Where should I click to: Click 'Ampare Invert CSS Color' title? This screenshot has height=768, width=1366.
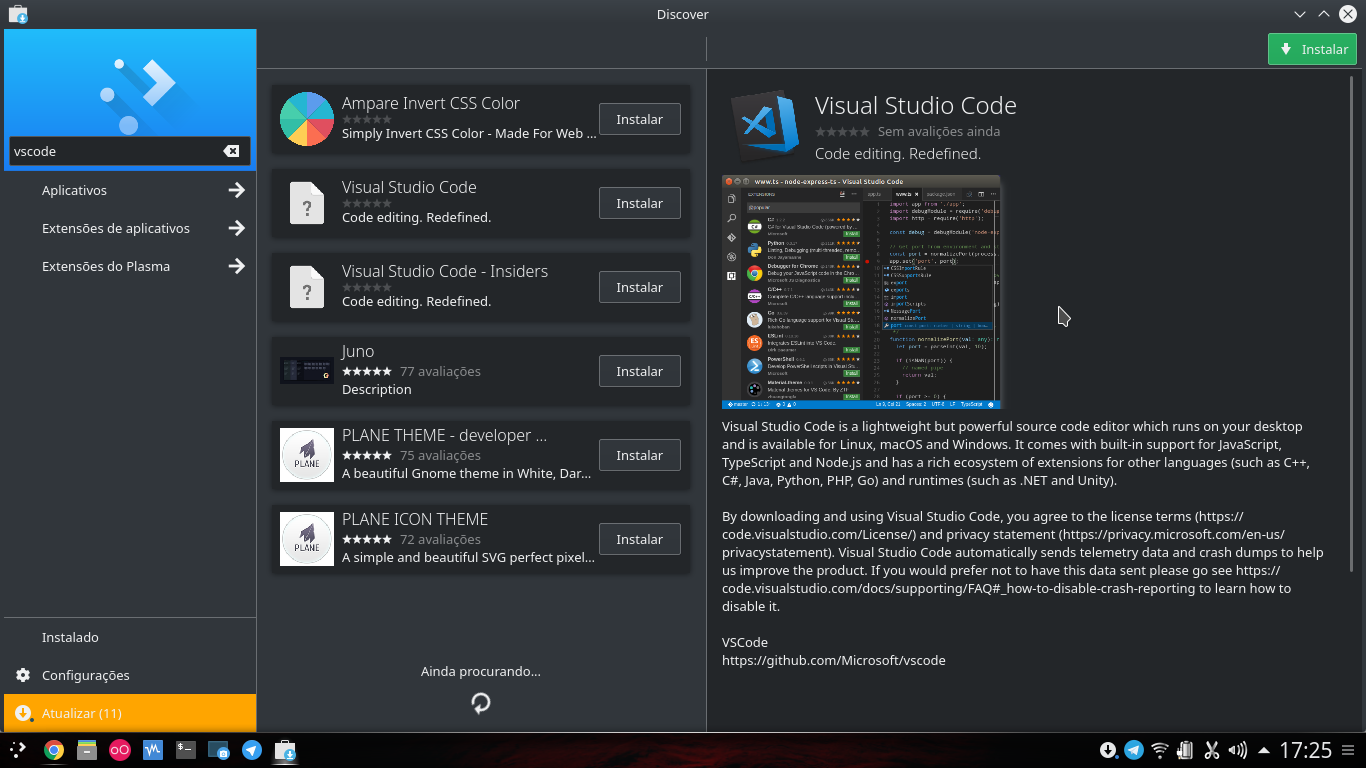(x=431, y=103)
